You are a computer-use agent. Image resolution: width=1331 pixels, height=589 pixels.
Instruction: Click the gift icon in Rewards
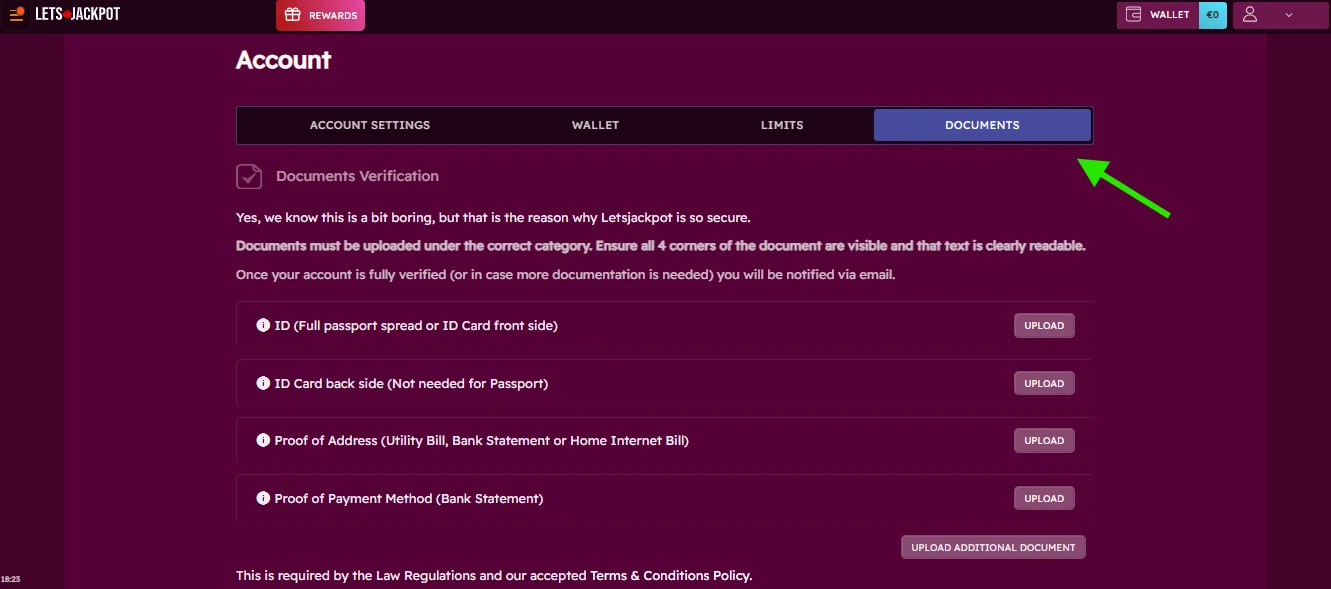click(293, 15)
